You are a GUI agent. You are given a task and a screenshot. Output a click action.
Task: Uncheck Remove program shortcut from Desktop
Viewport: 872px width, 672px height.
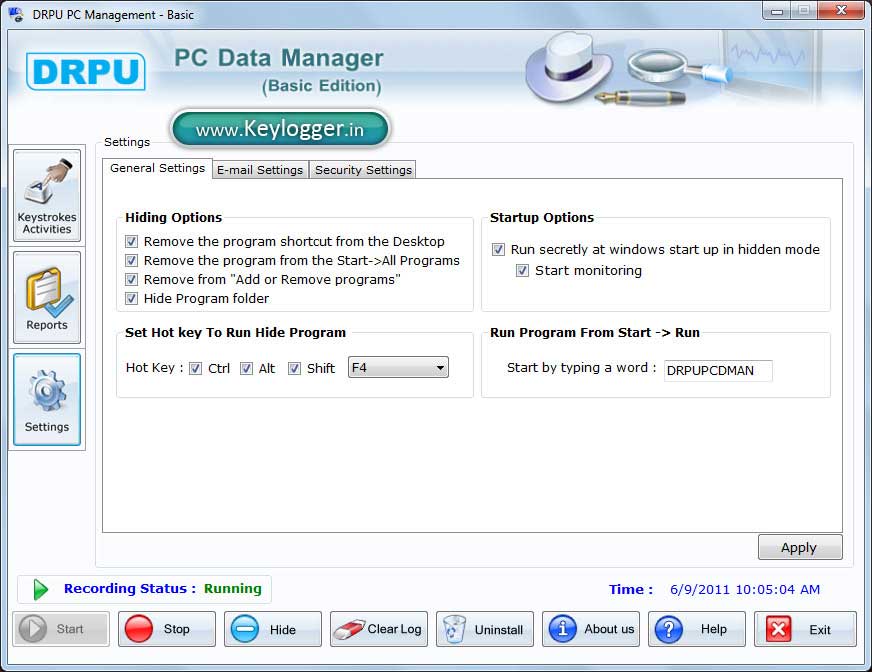[131, 241]
